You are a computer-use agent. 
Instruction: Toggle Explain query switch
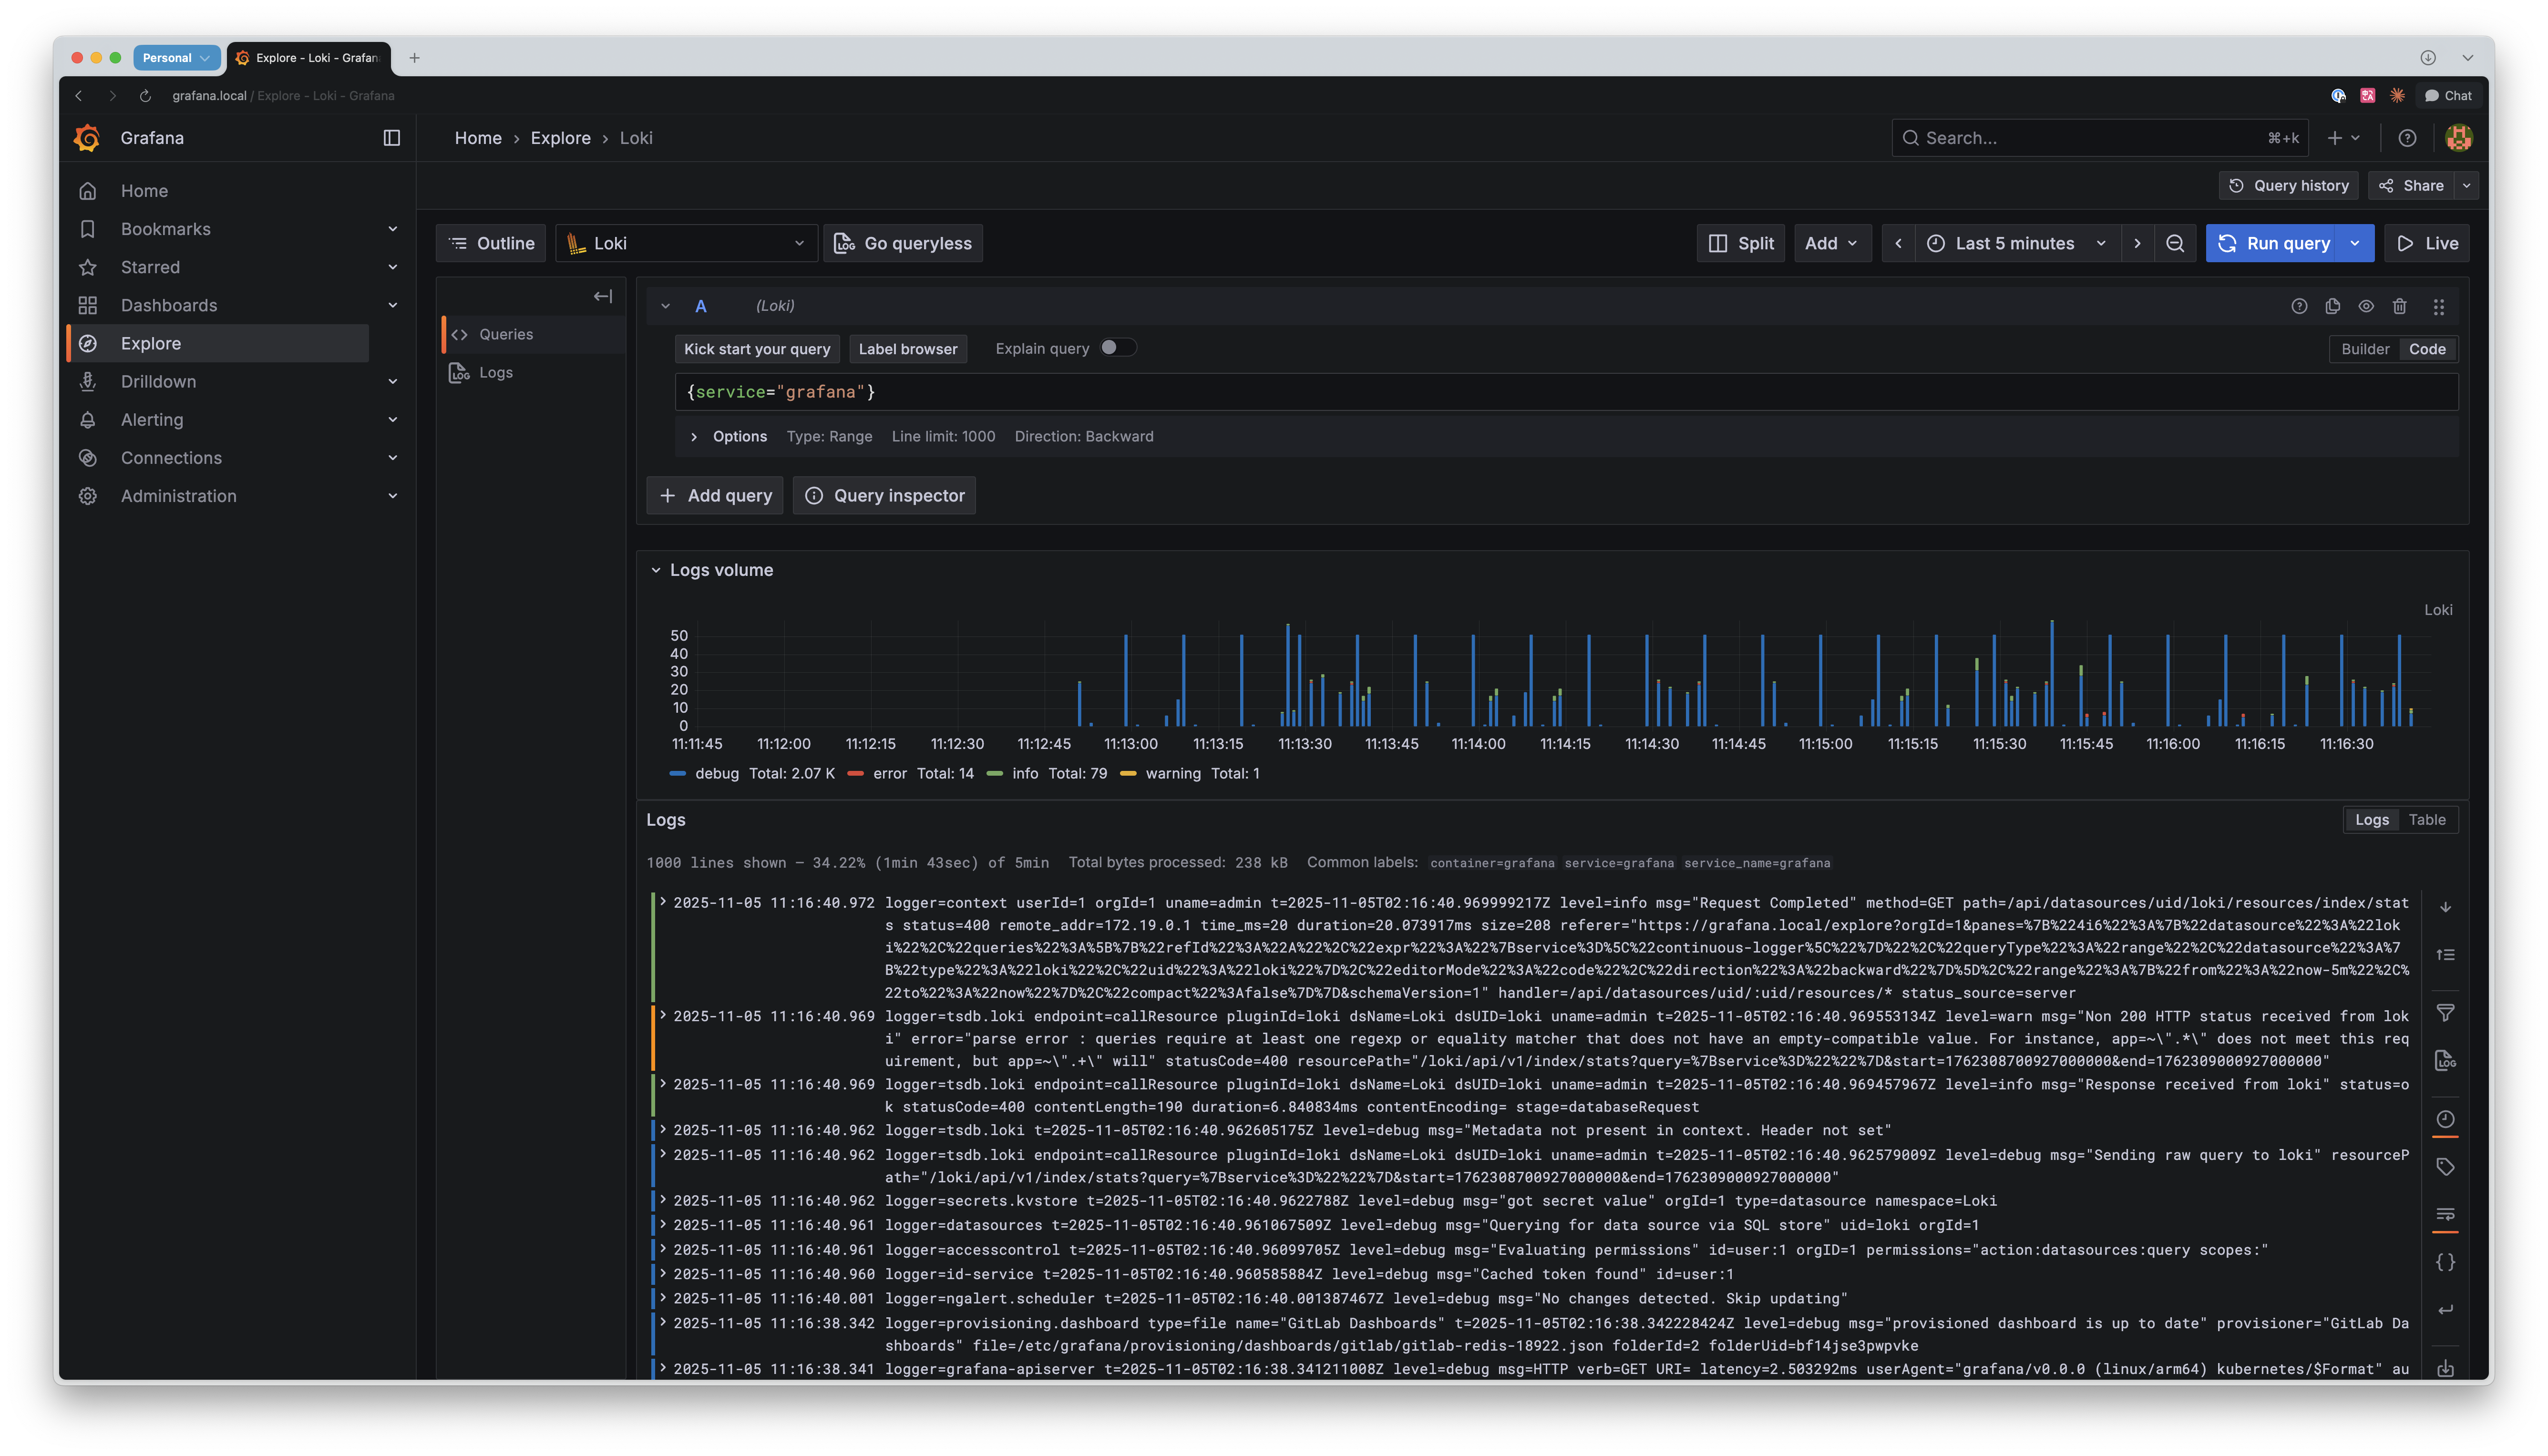[x=1117, y=347]
